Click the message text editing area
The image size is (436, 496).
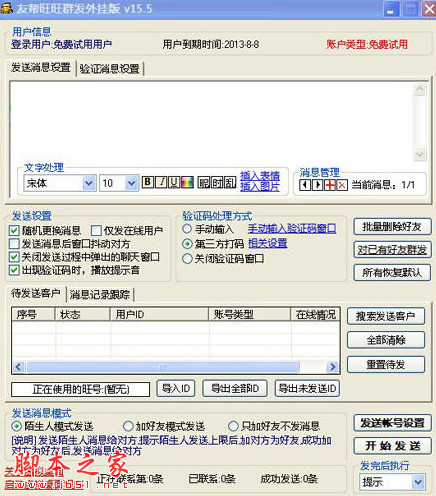(211, 122)
